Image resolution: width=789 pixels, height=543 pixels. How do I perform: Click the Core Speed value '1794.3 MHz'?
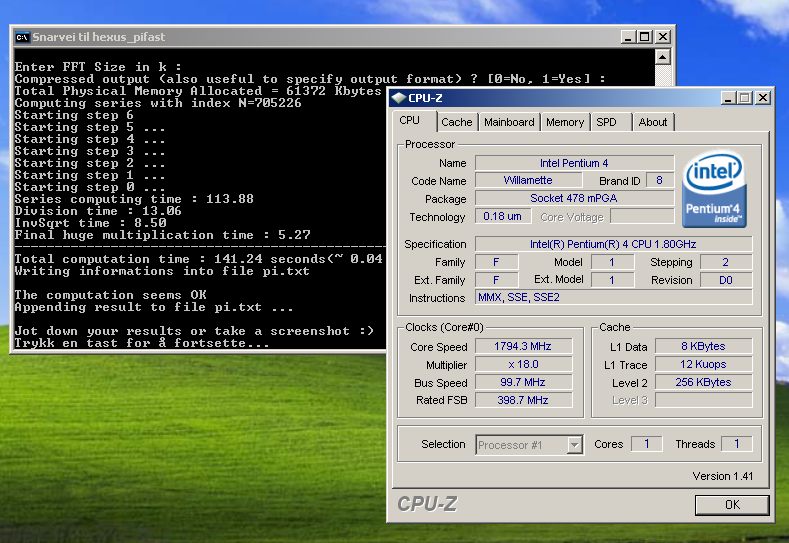(523, 346)
